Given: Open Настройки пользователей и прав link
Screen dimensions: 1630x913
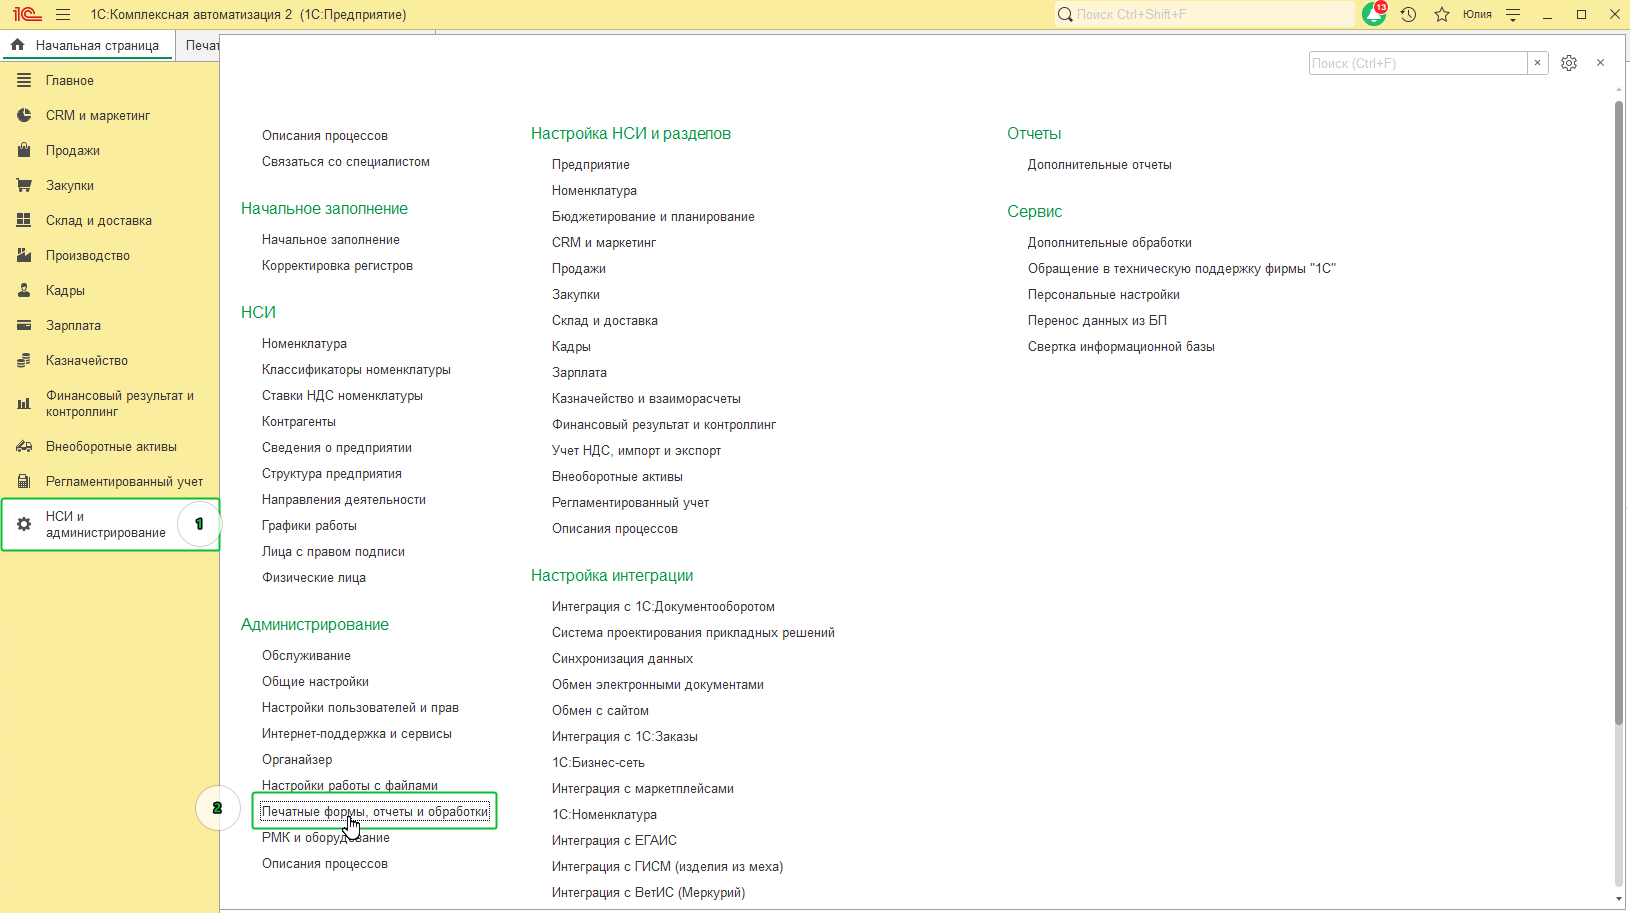Looking at the screenshot, I should [x=360, y=707].
